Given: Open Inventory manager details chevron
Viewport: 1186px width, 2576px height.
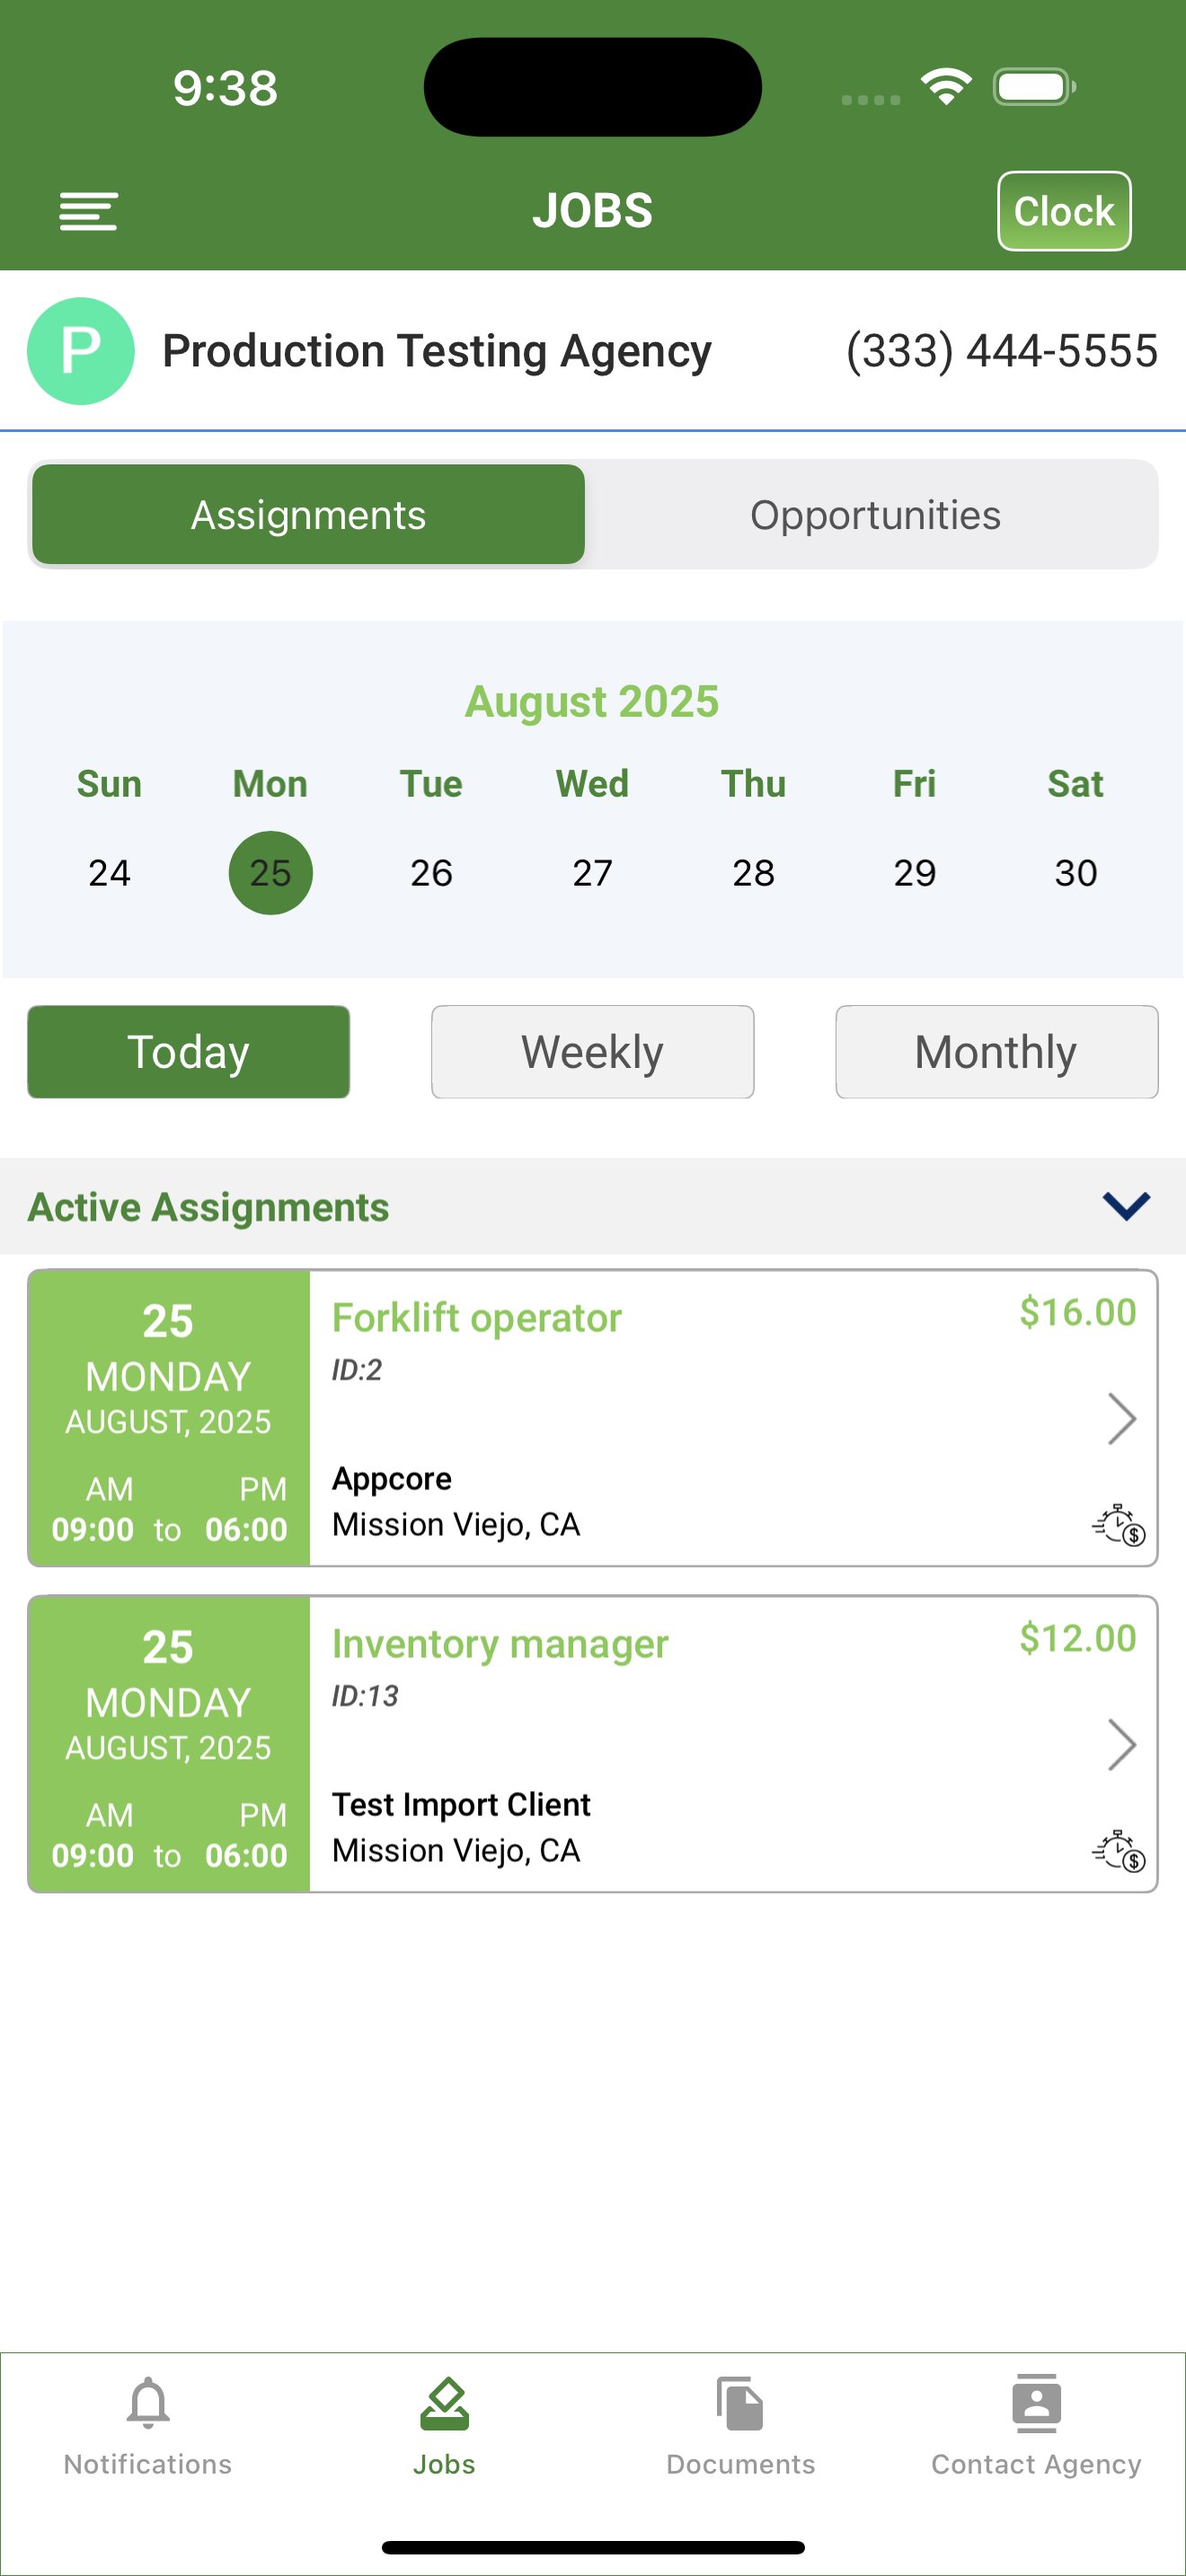Looking at the screenshot, I should (1122, 1744).
